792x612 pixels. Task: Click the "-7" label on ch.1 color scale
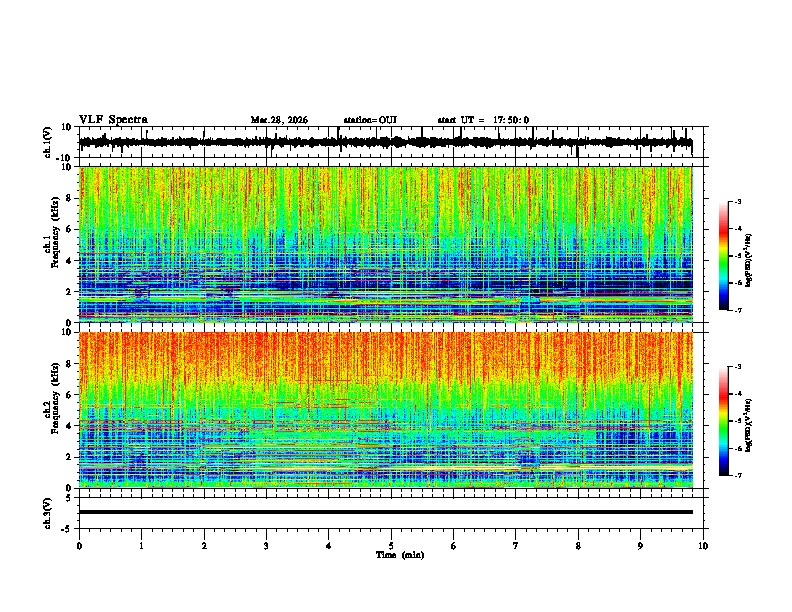pyautogui.click(x=737, y=310)
